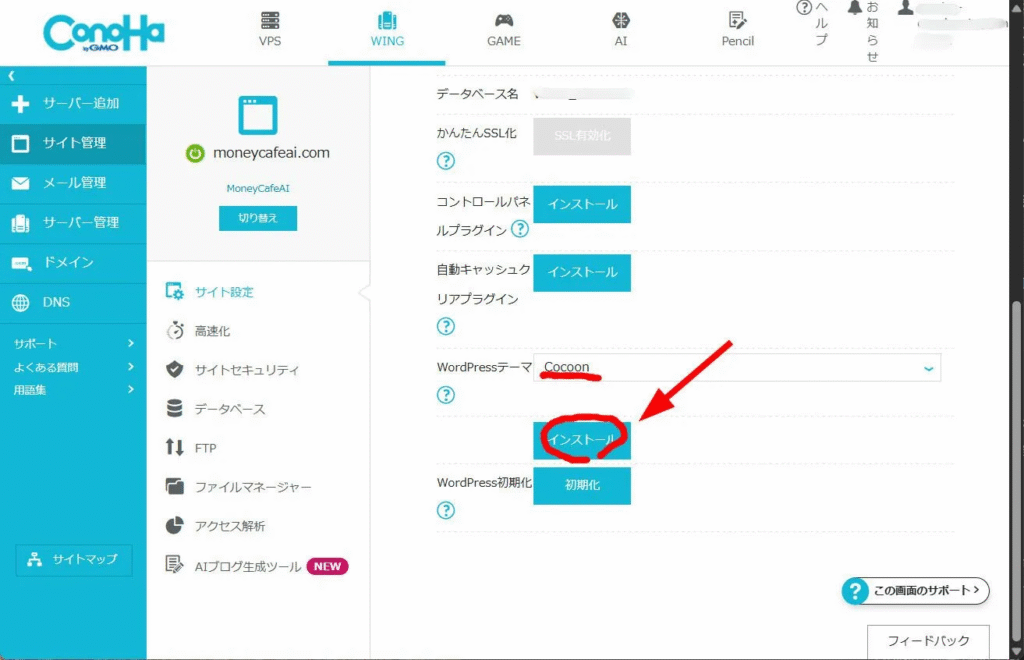This screenshot has width=1024, height=660.
Task: Click the DNS globe icon
Action: pyautogui.click(x=20, y=303)
